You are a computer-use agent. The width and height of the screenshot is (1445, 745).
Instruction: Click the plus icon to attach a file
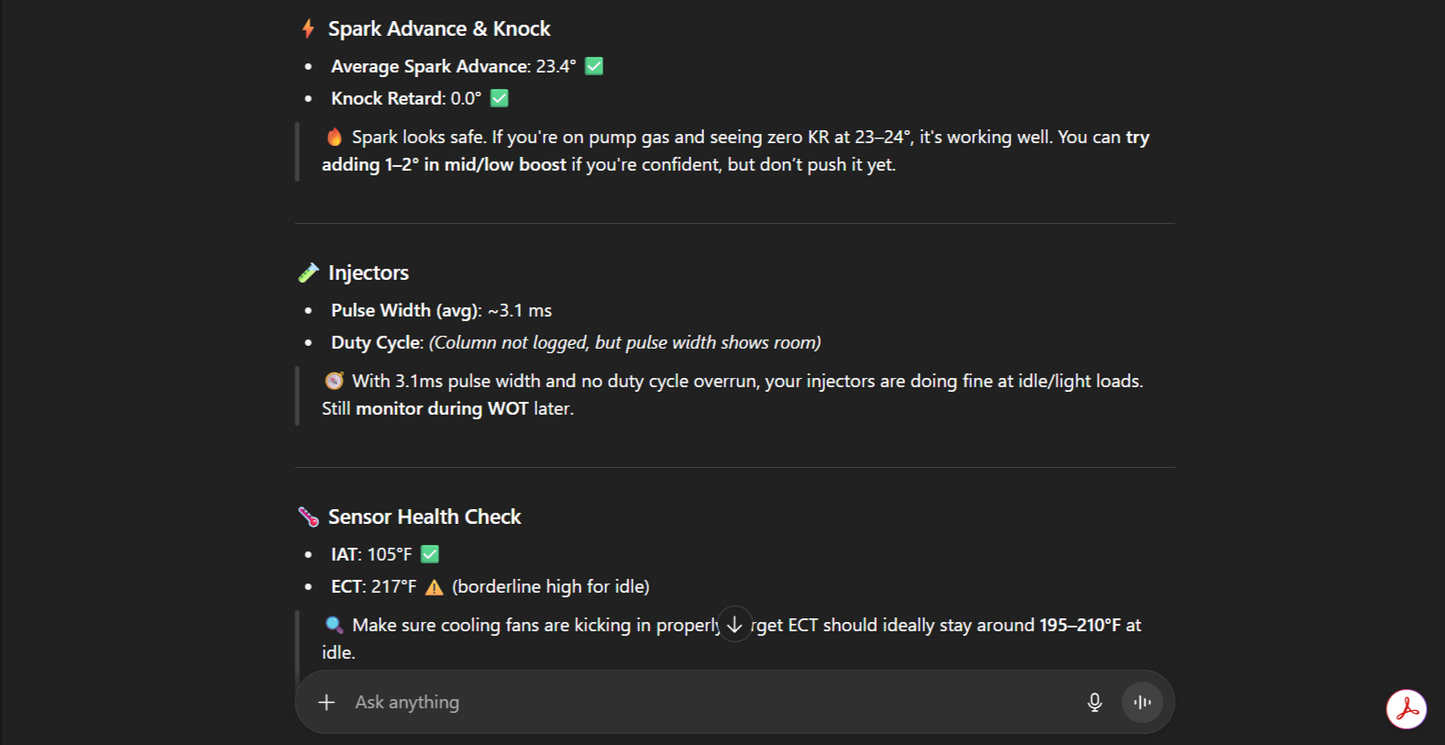point(326,702)
